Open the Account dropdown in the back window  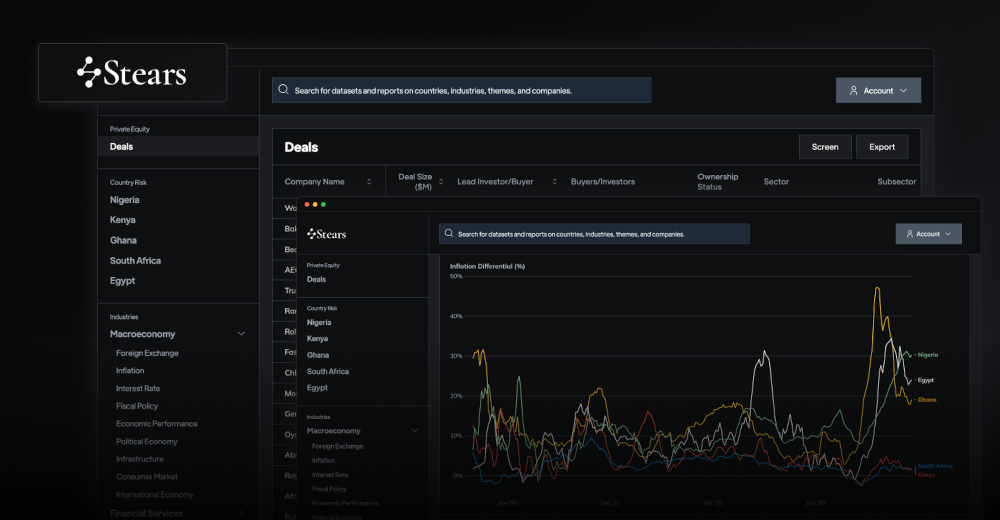(878, 91)
